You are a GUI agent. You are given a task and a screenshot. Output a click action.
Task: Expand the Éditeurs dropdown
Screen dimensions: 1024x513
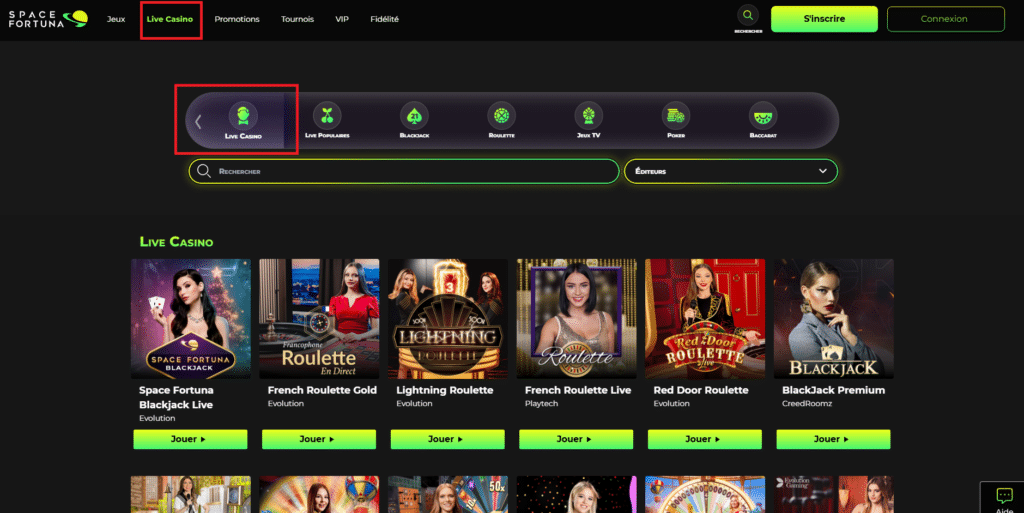click(x=731, y=171)
